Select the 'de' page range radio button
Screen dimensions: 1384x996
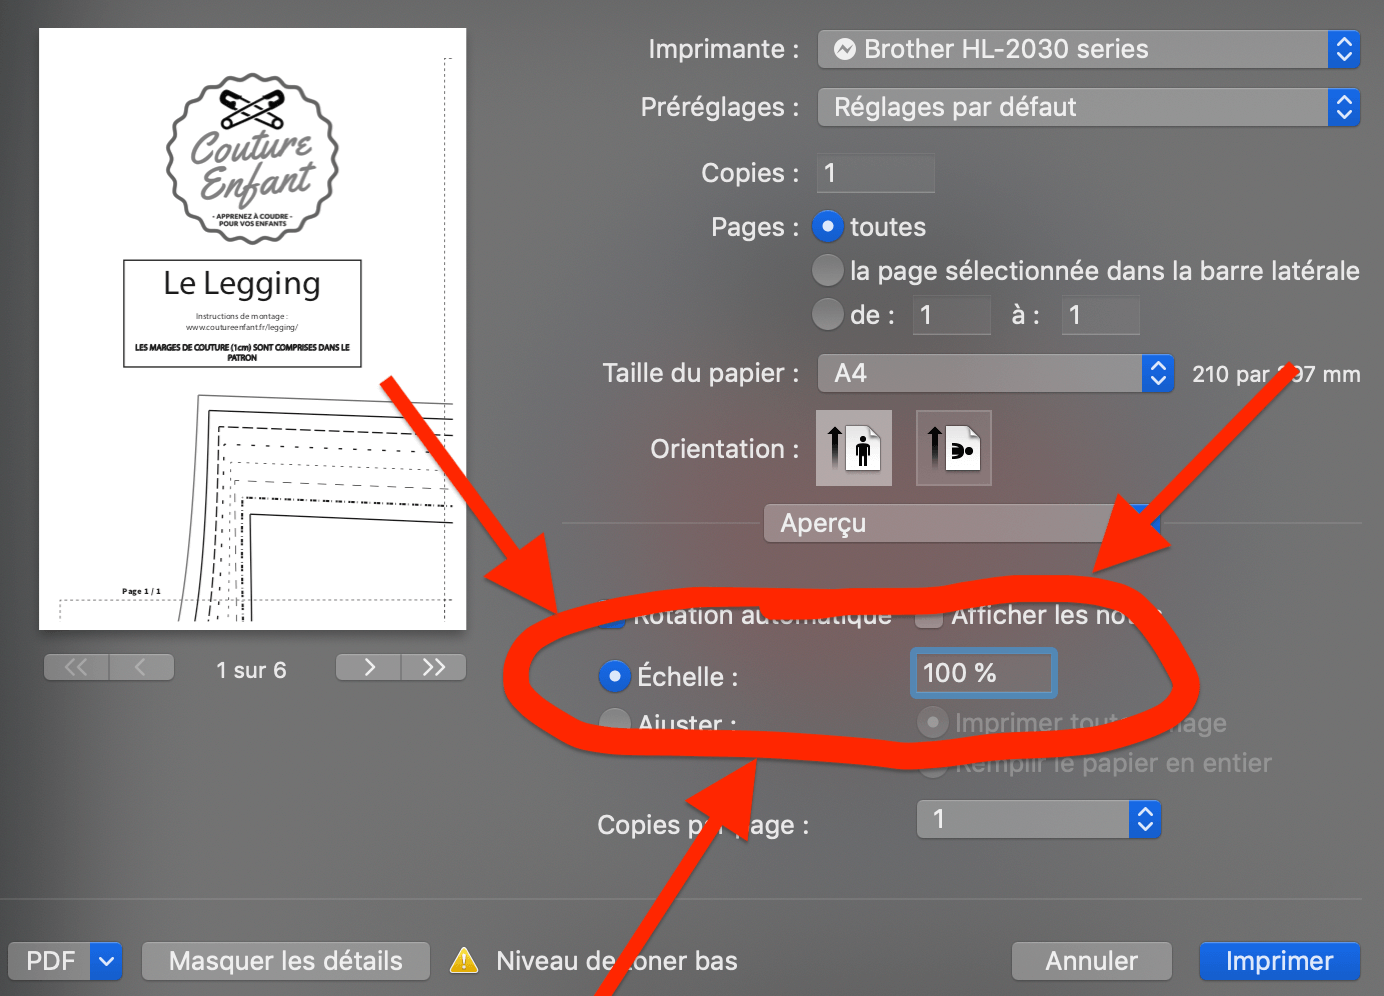point(827,314)
